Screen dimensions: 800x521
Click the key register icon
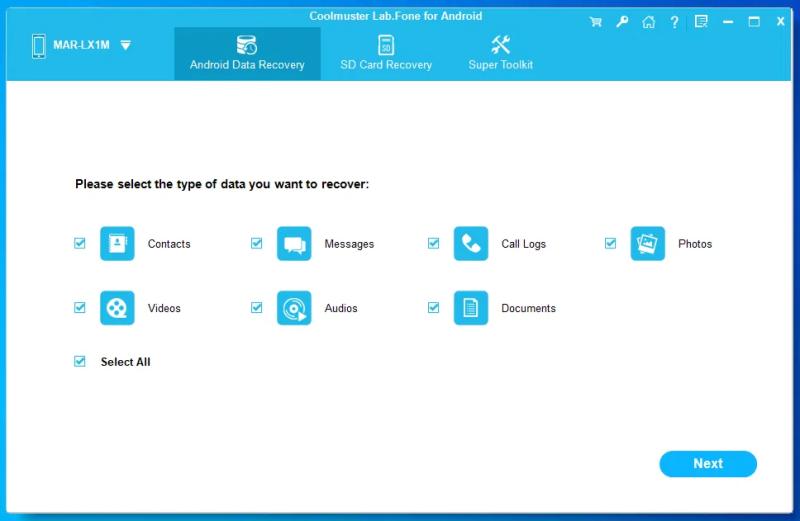coord(622,22)
